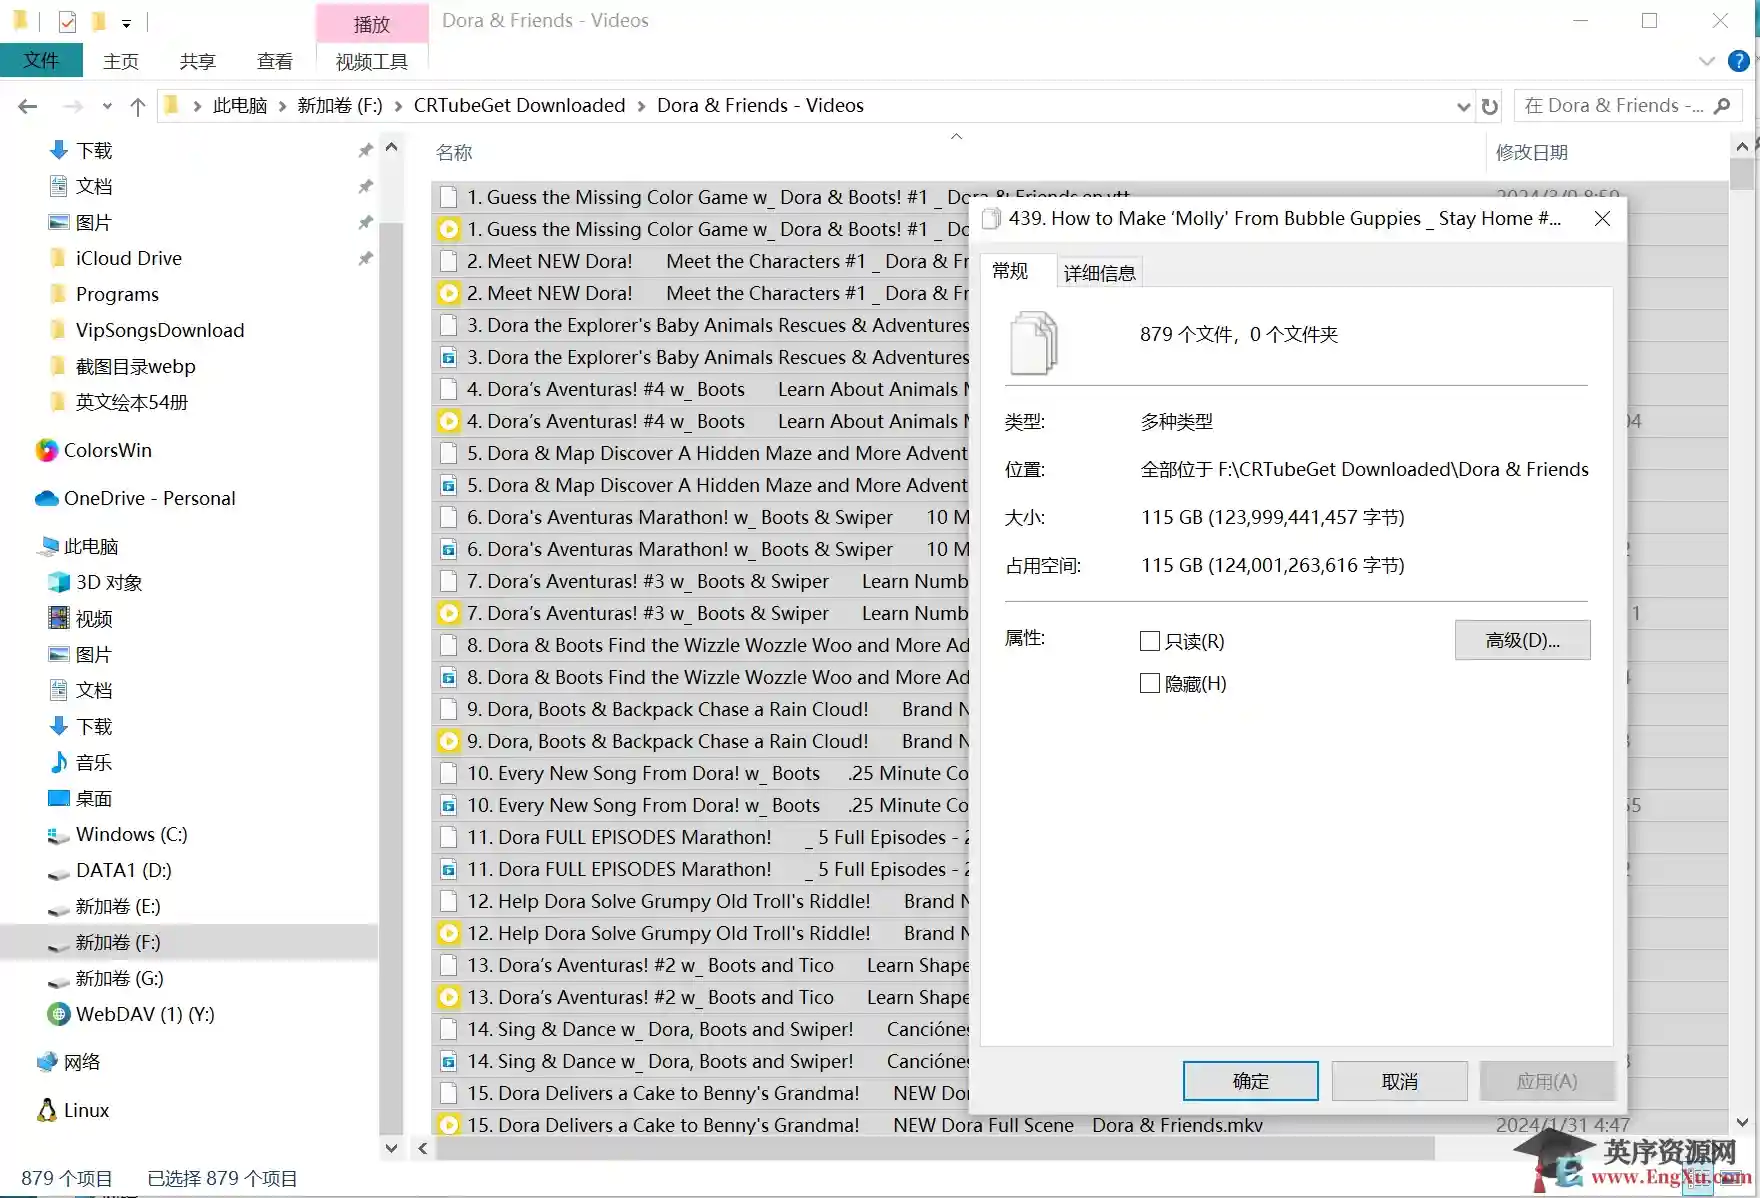Expand the breadcrumb arrow after CRTubeGet Downloaded

(641, 106)
